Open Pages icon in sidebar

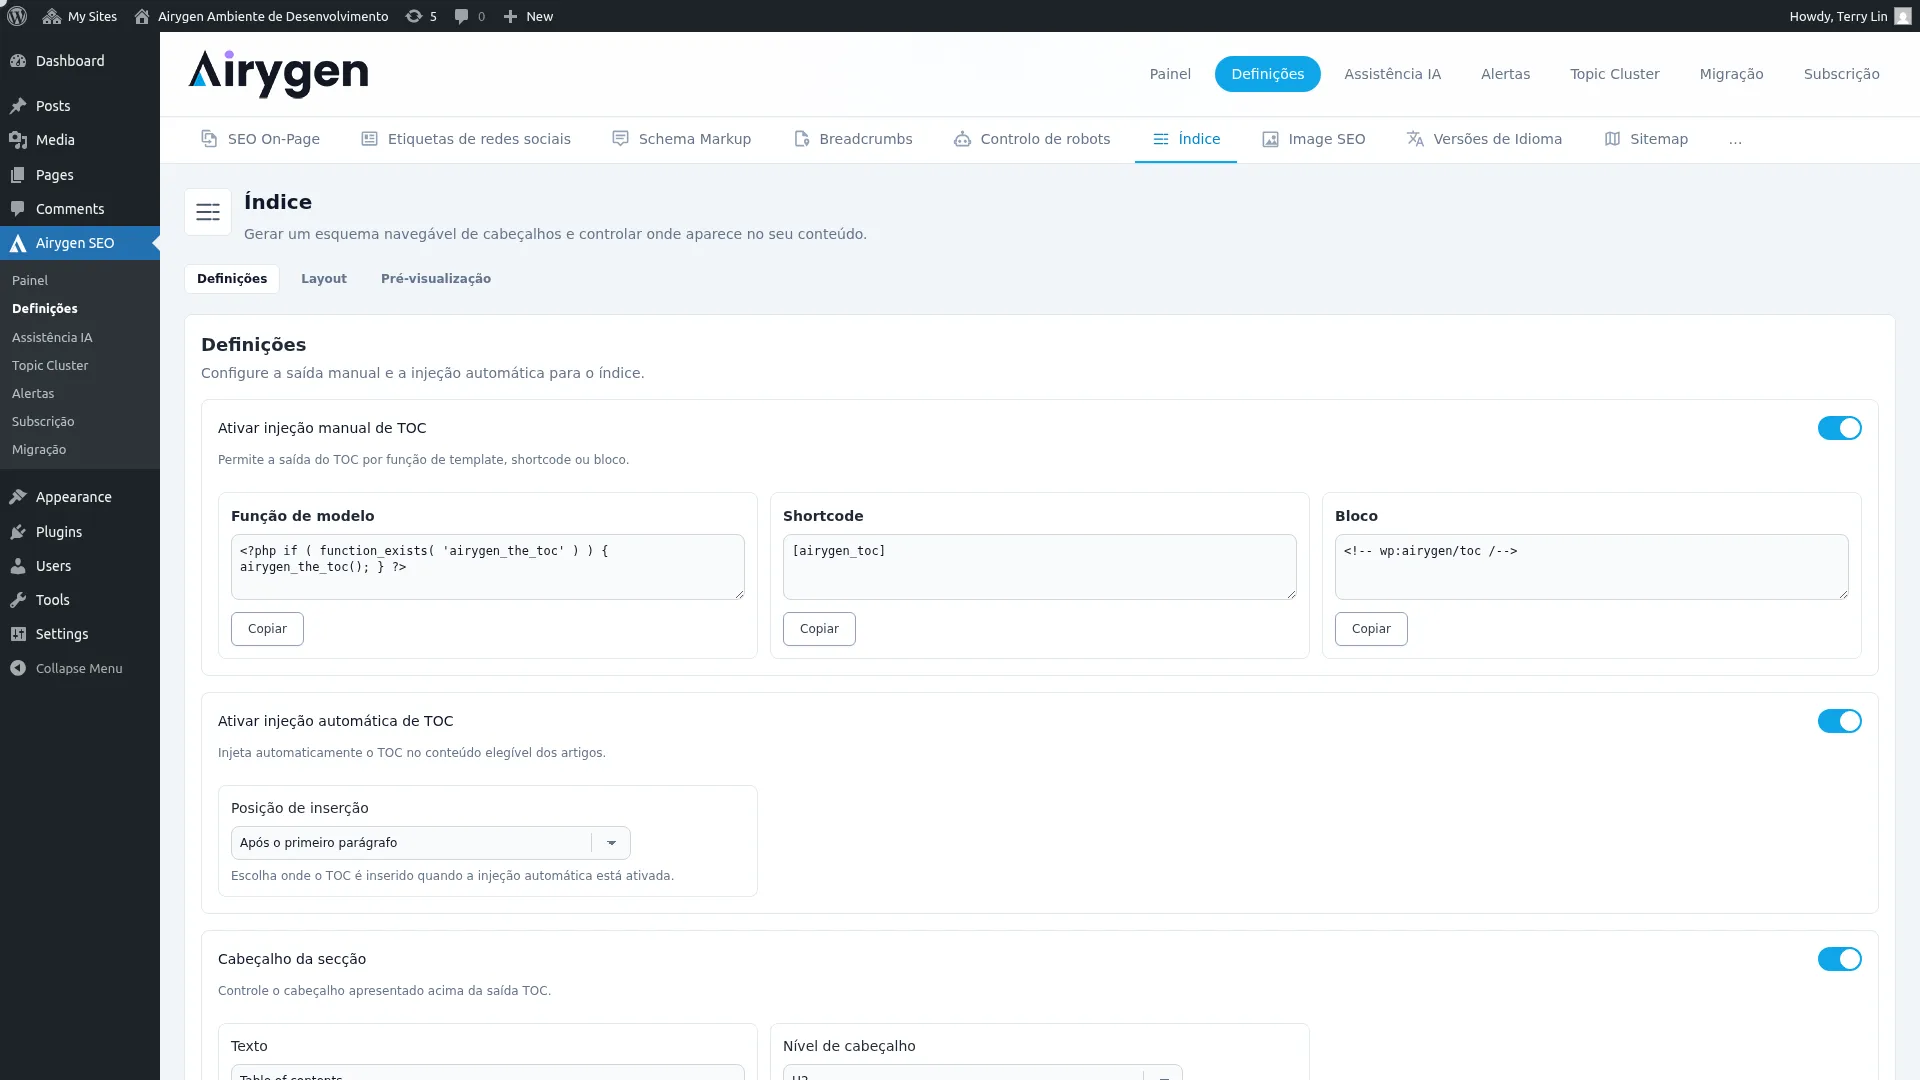tap(18, 175)
